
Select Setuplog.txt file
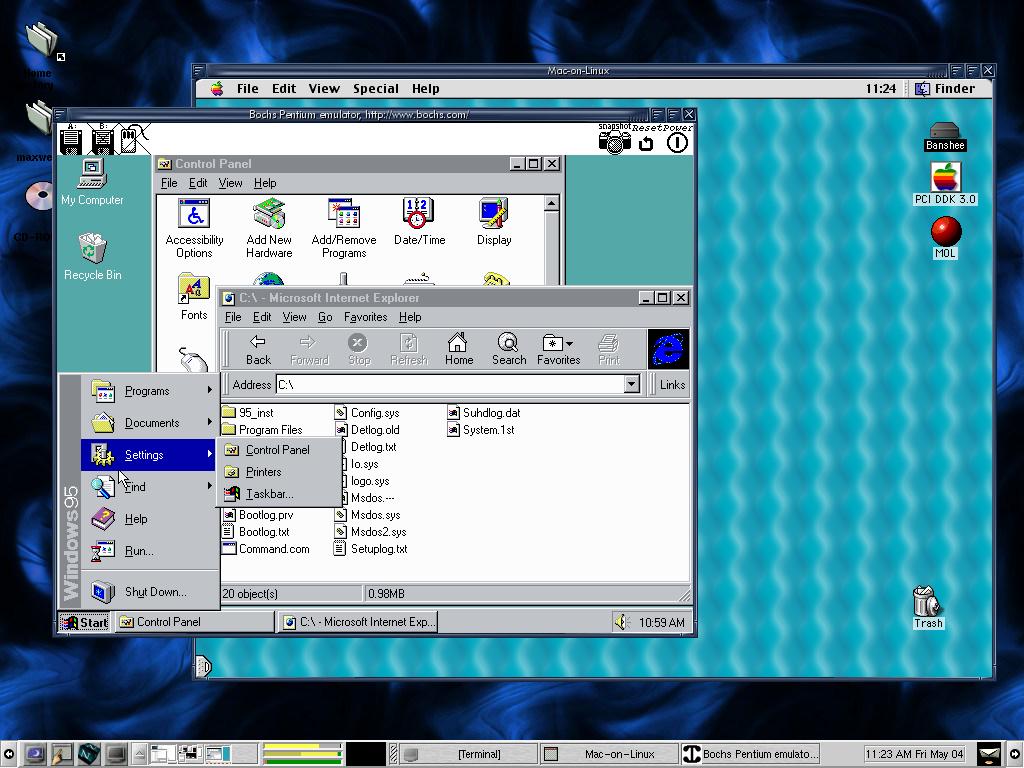[x=371, y=549]
